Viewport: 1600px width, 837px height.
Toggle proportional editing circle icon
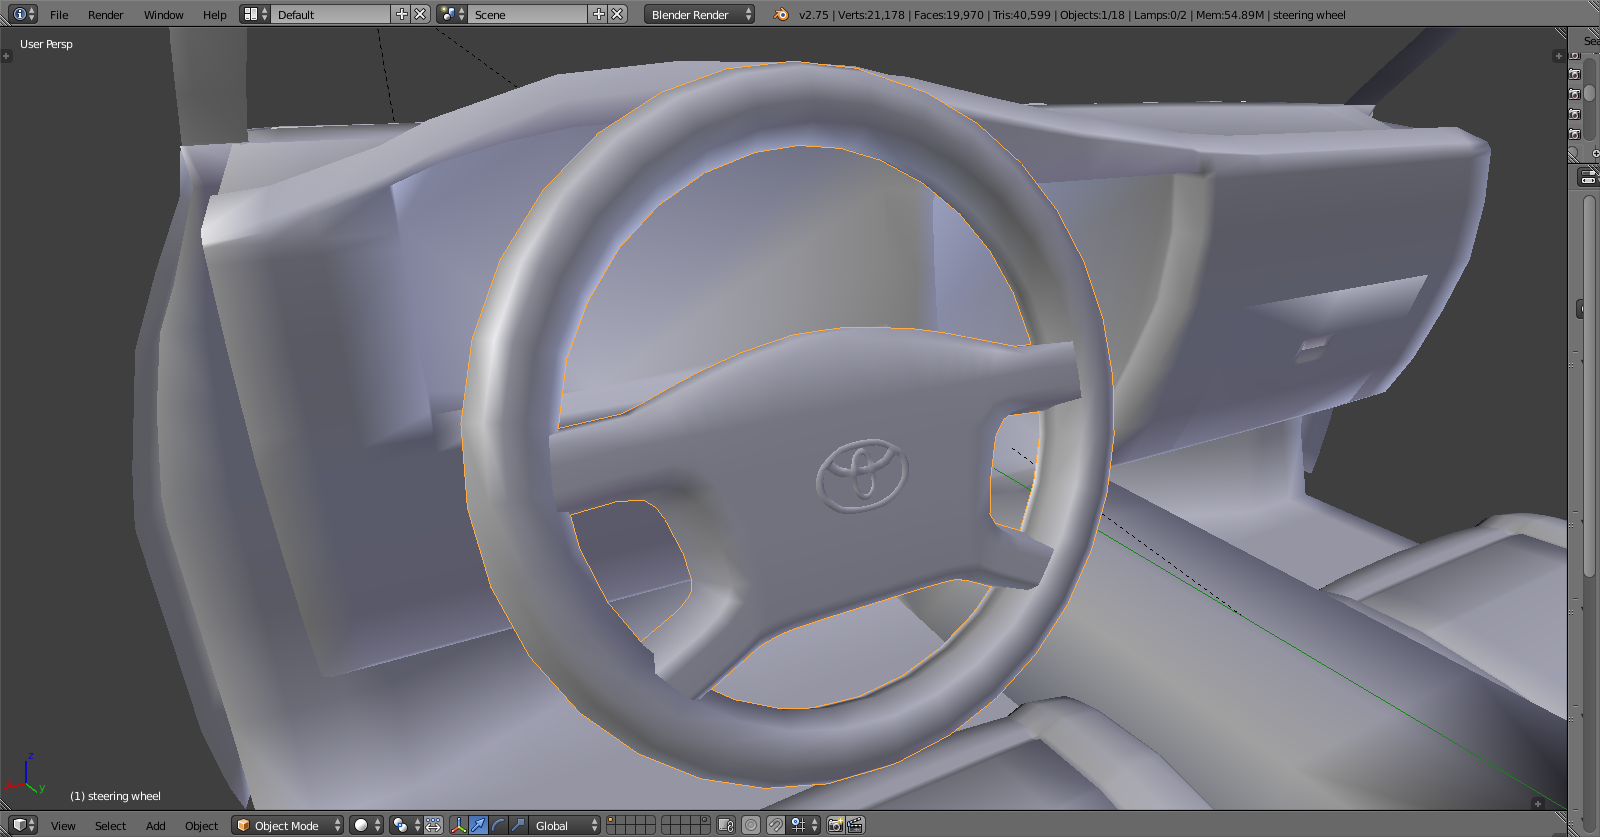[x=750, y=825]
